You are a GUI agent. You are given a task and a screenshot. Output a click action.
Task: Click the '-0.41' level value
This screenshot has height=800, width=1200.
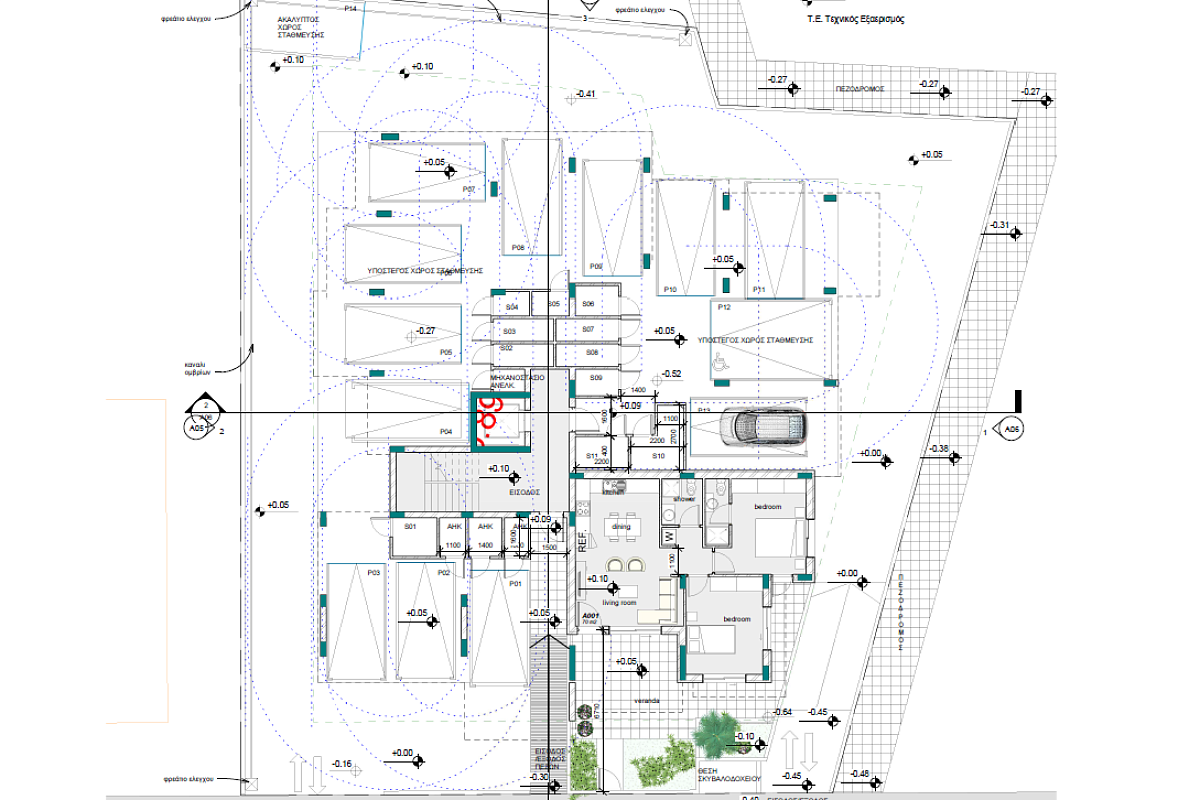(x=586, y=95)
